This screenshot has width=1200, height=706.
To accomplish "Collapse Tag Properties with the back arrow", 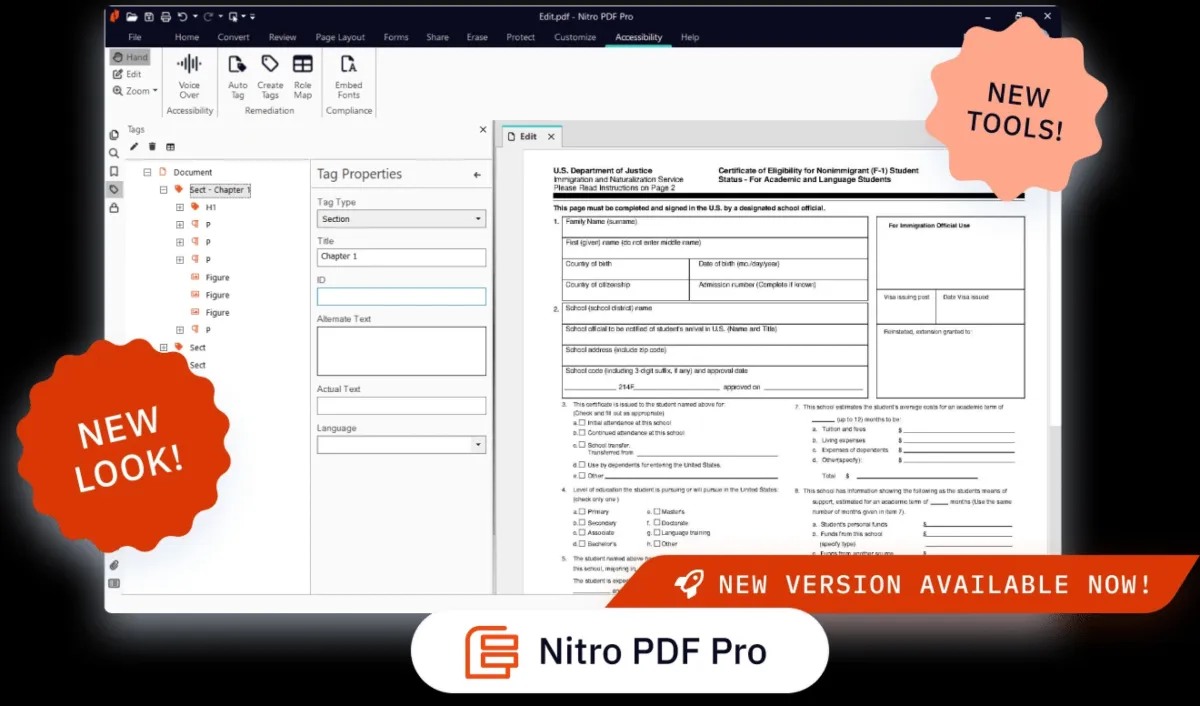I will pos(479,175).
